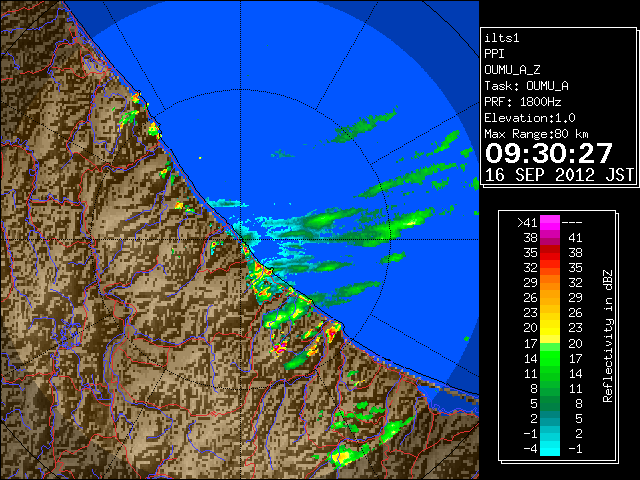Select the 'PPI' scan type text
This screenshot has width=640, height=480.
[494, 54]
